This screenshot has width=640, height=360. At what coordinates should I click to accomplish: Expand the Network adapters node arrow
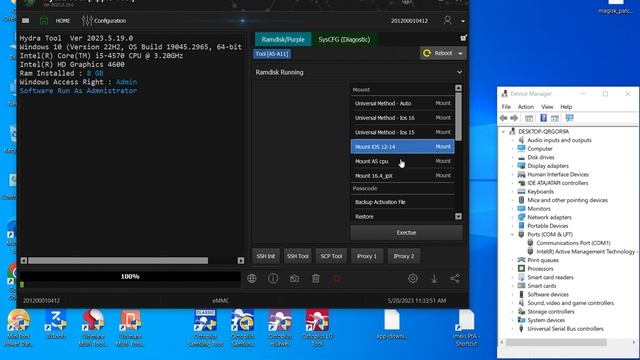(x=513, y=218)
